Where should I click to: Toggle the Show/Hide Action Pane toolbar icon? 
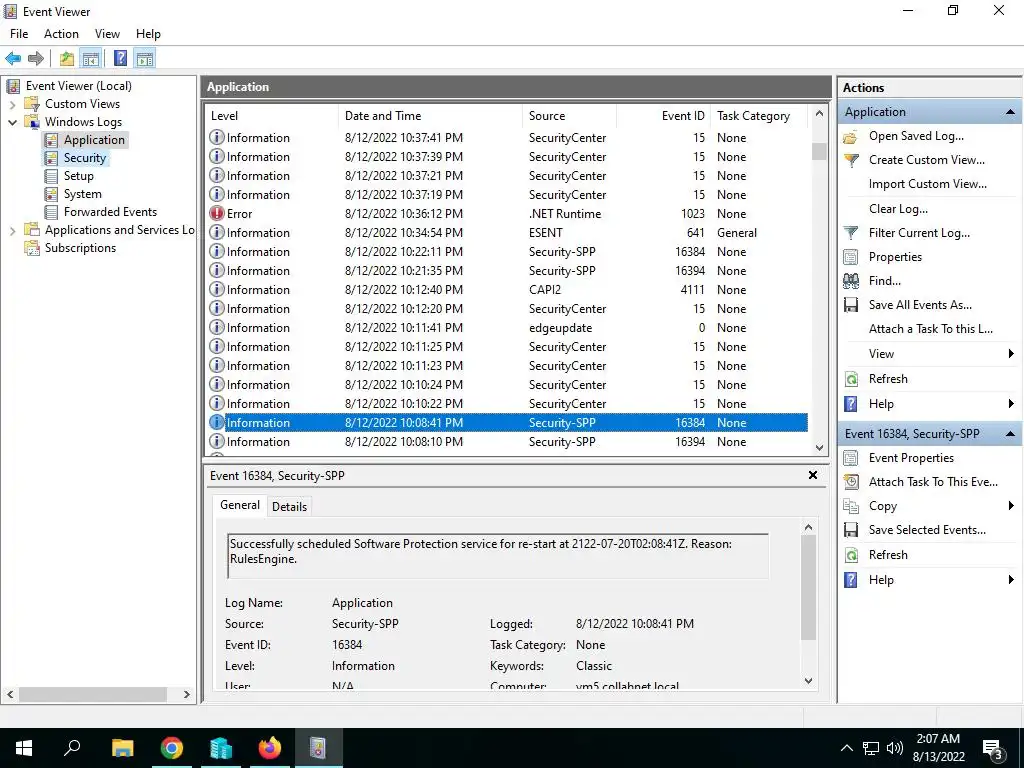pos(145,59)
